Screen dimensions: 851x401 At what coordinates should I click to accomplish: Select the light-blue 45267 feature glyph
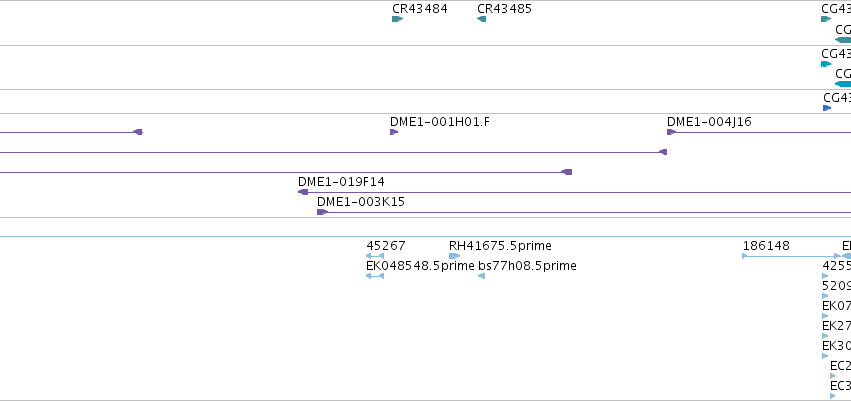click(375, 256)
